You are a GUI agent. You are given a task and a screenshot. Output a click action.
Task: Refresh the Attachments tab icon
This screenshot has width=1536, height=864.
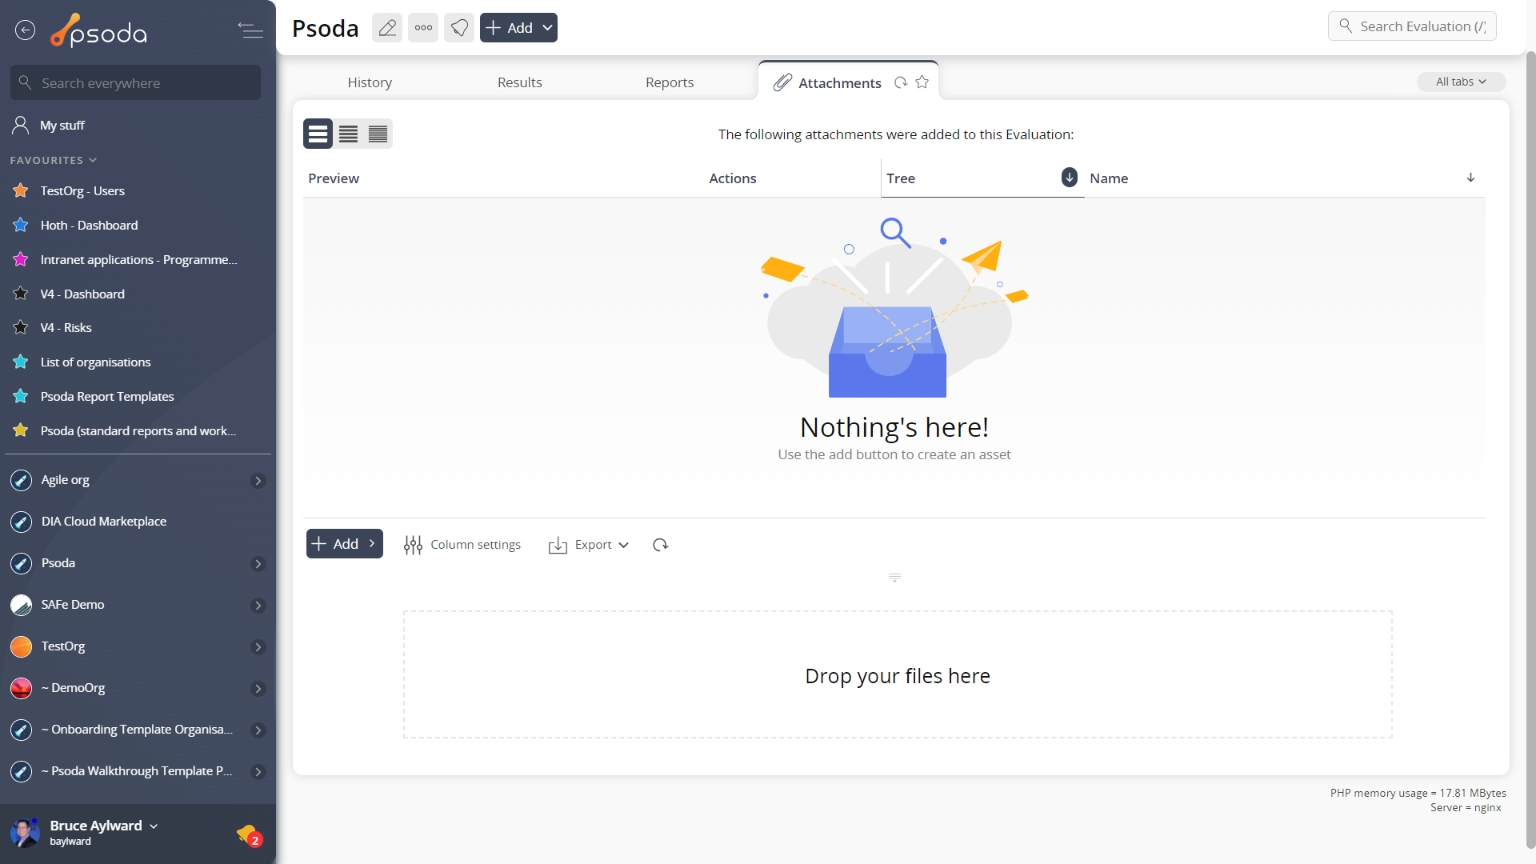pos(901,83)
